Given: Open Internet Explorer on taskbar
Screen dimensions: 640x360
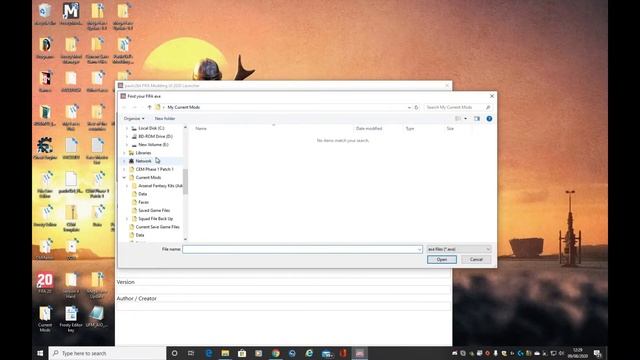Looking at the screenshot, I should [x=309, y=353].
